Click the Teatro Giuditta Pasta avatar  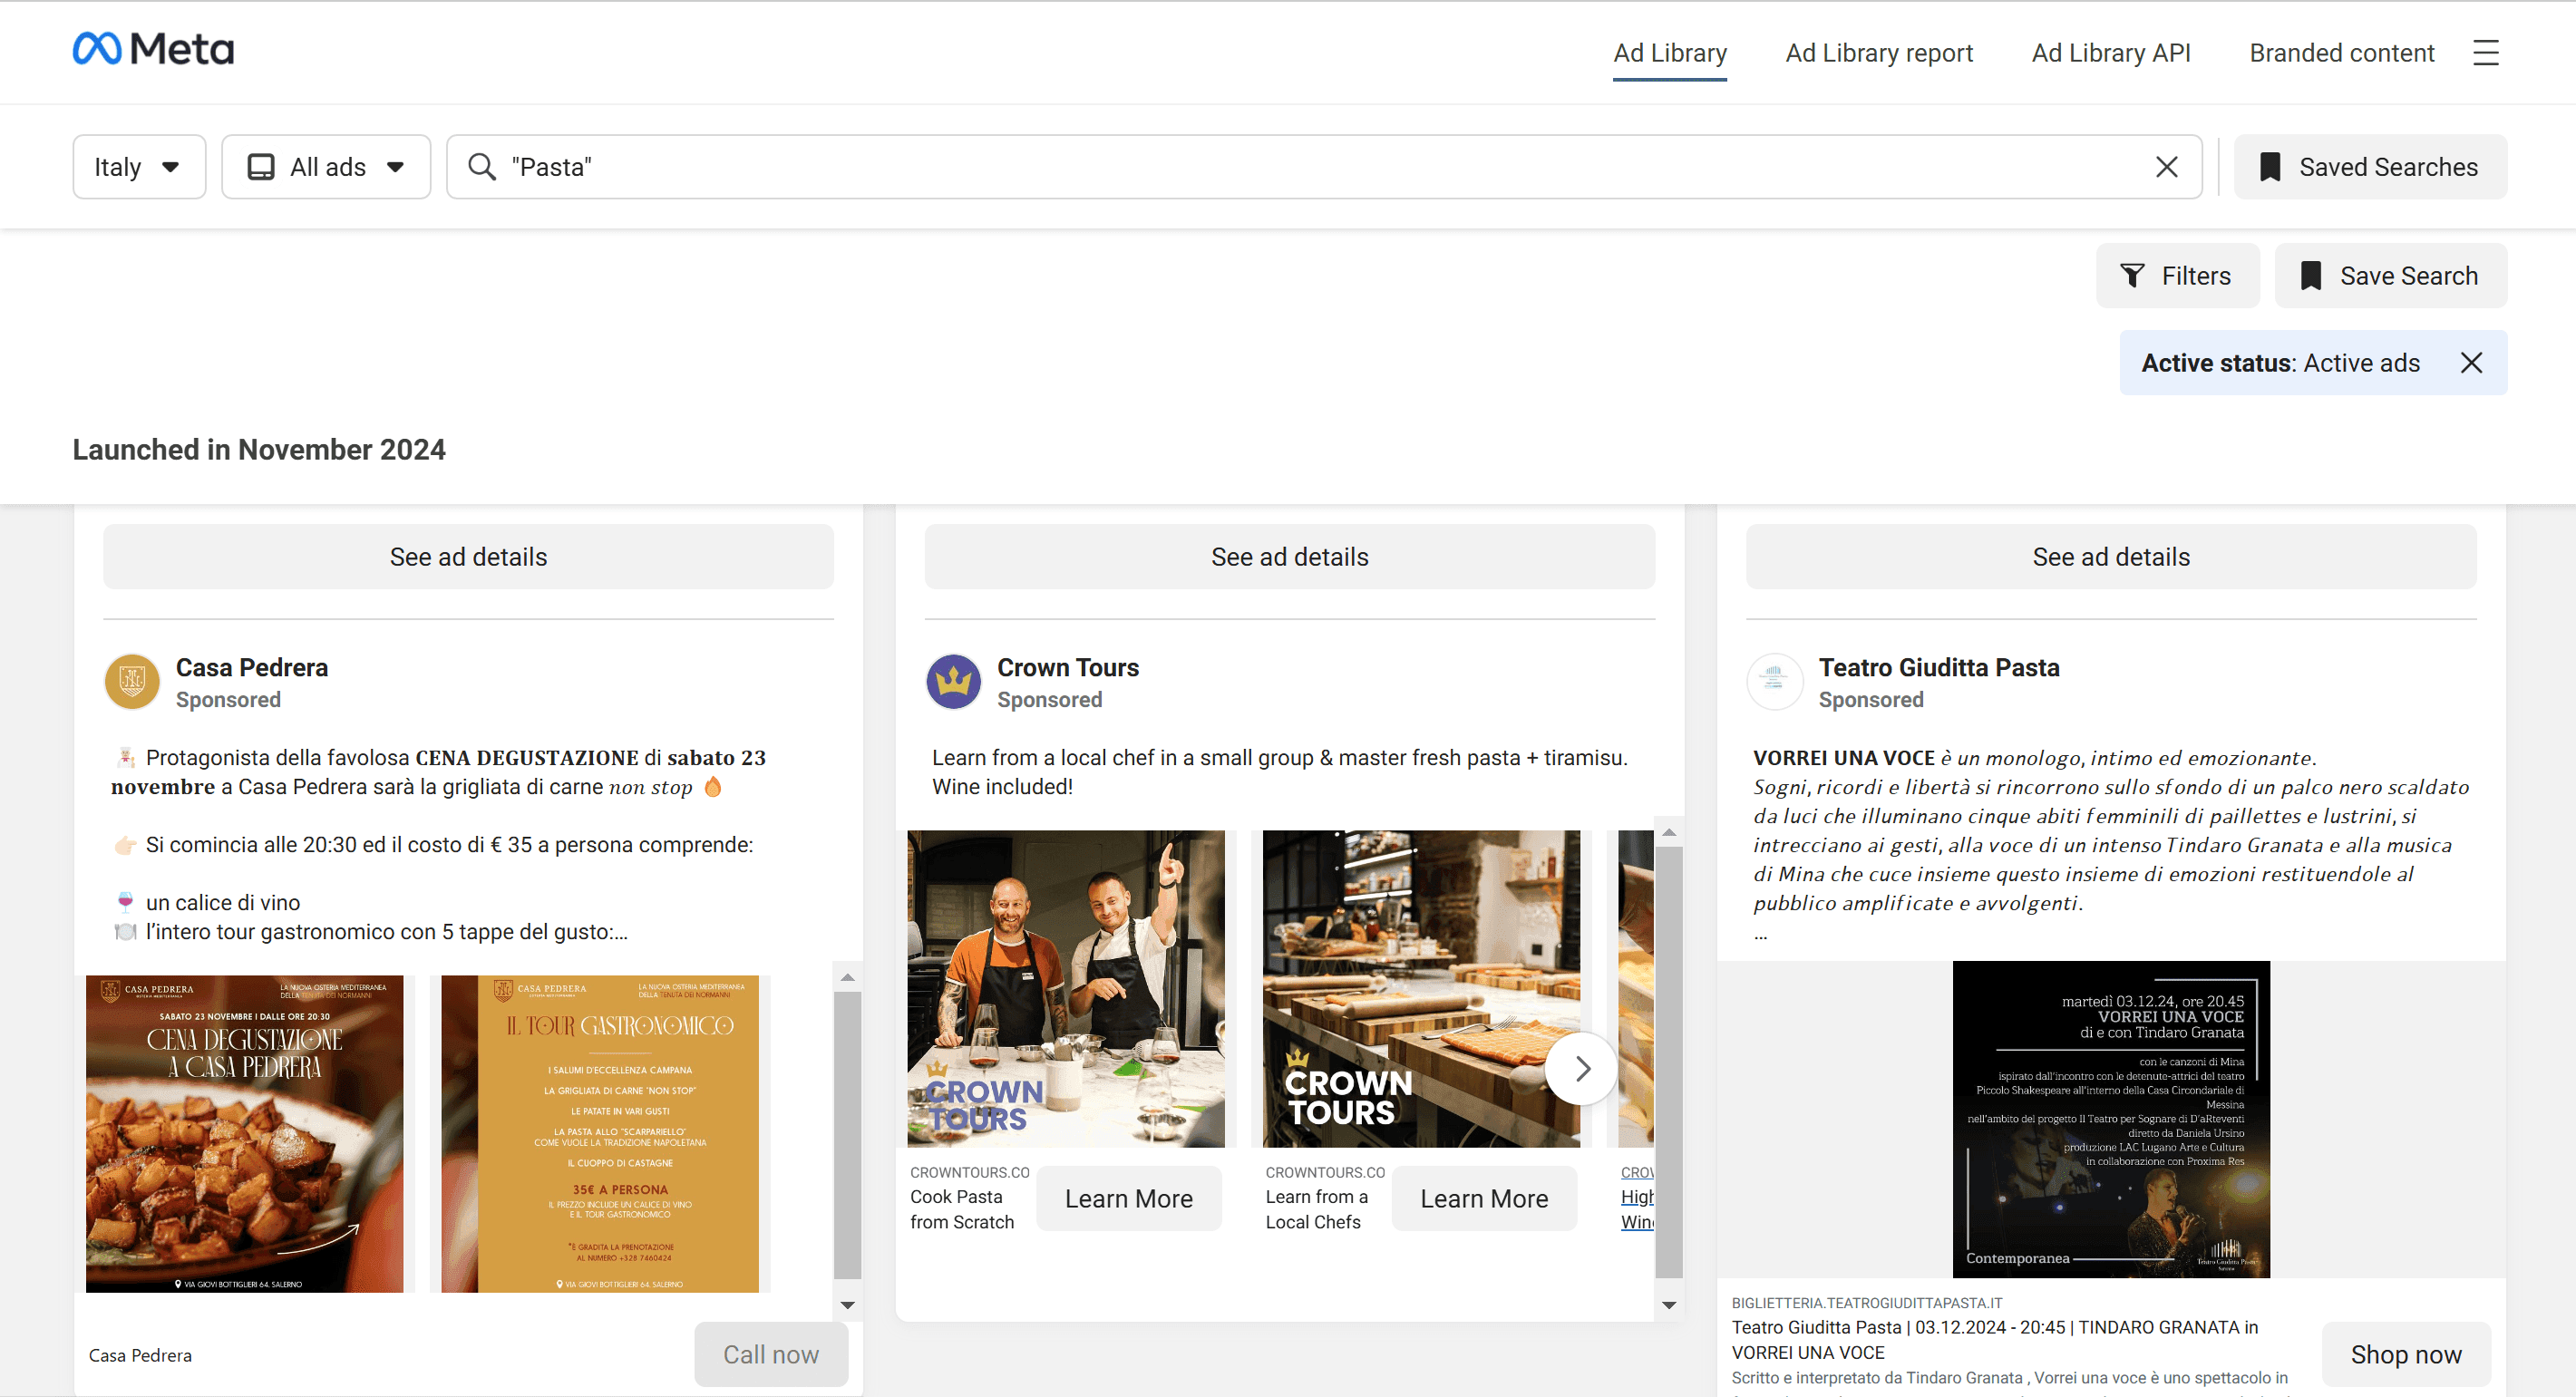tap(1774, 682)
